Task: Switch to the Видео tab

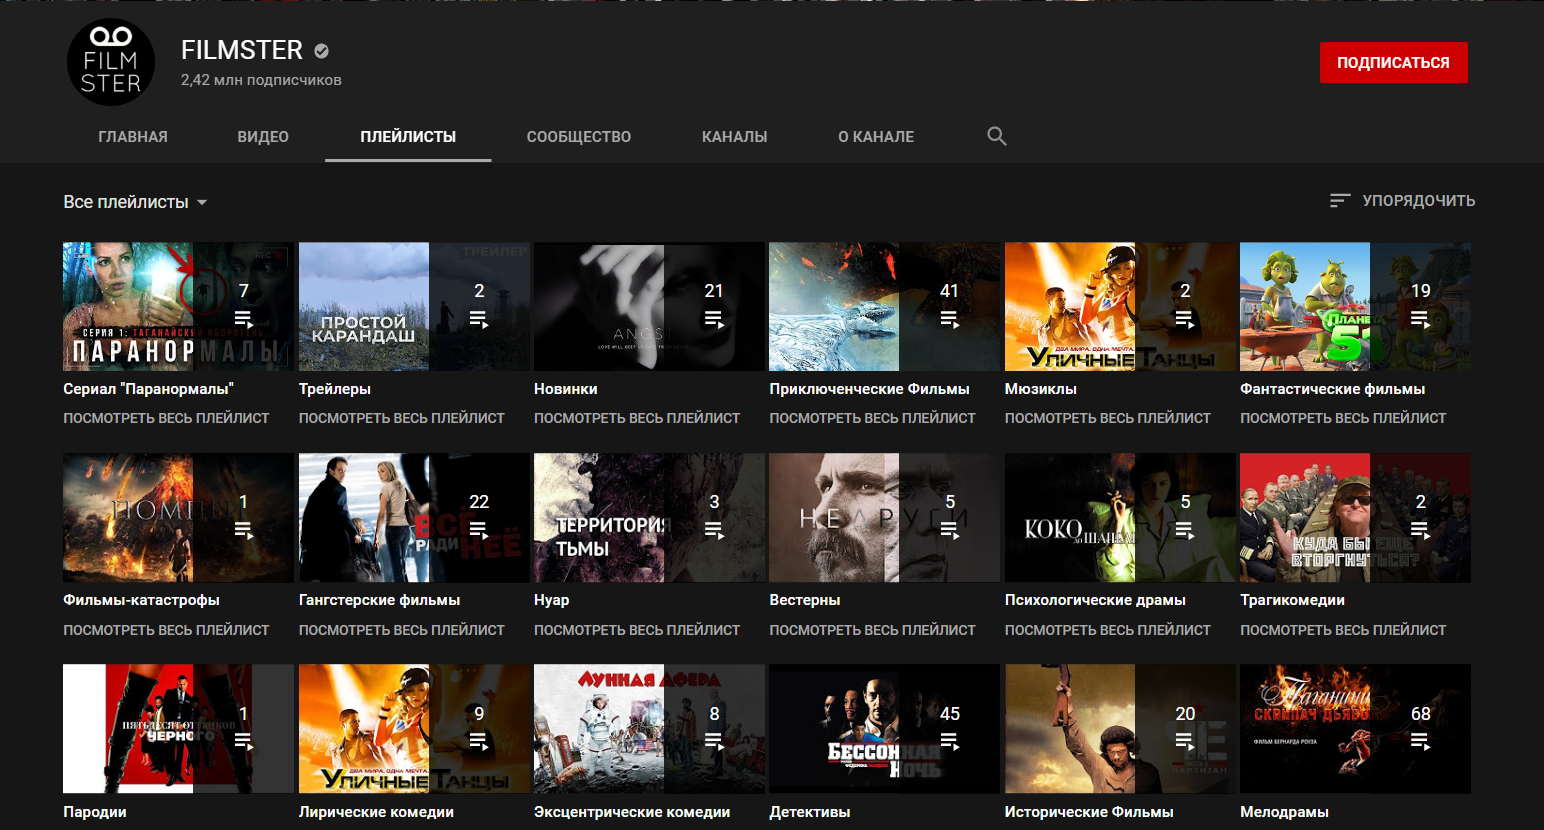Action: (x=263, y=137)
